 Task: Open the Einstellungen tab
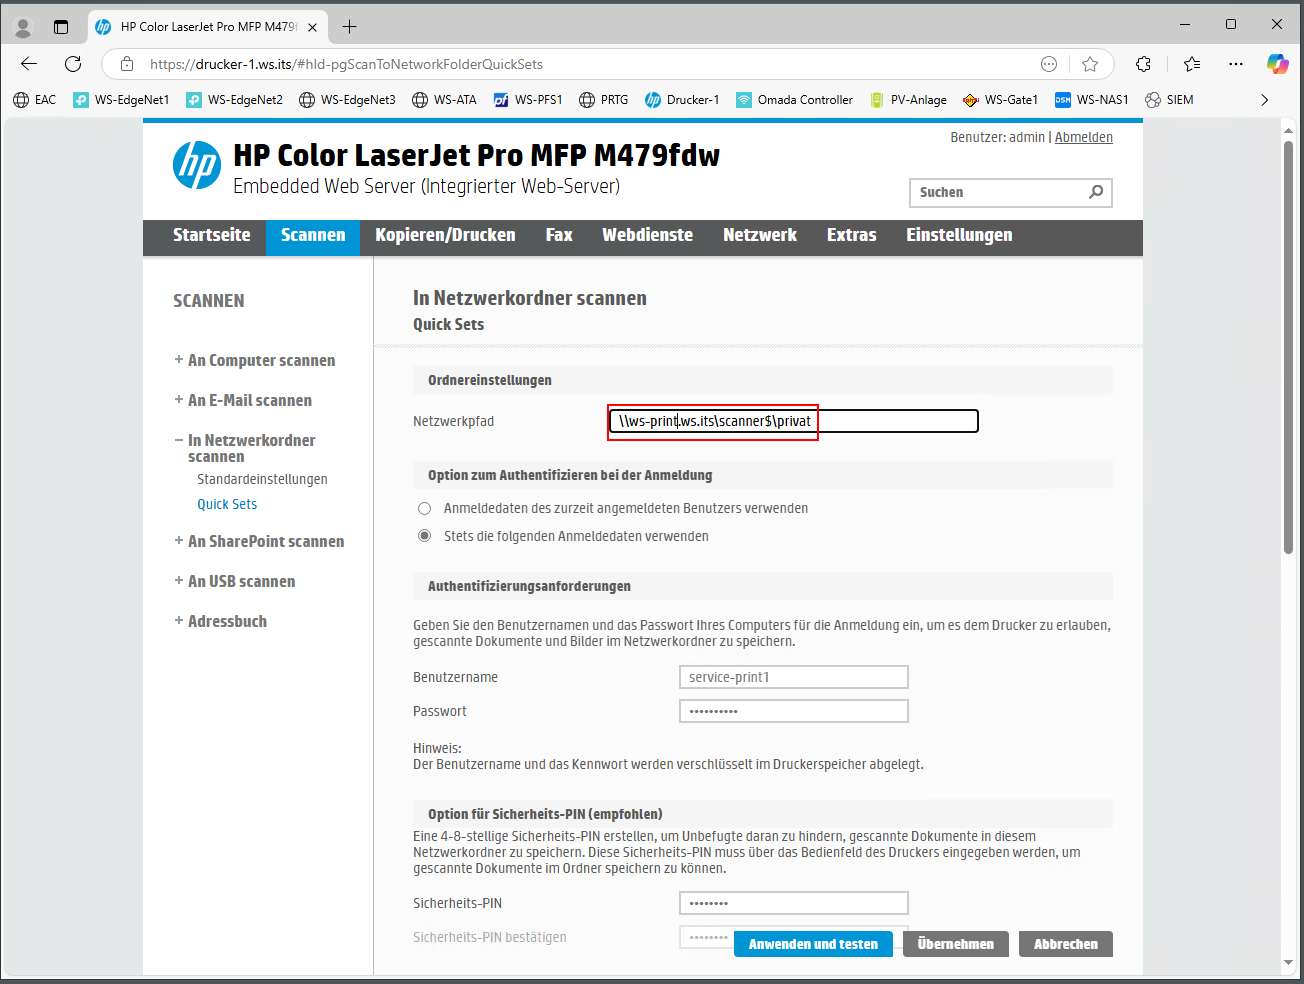tap(959, 235)
